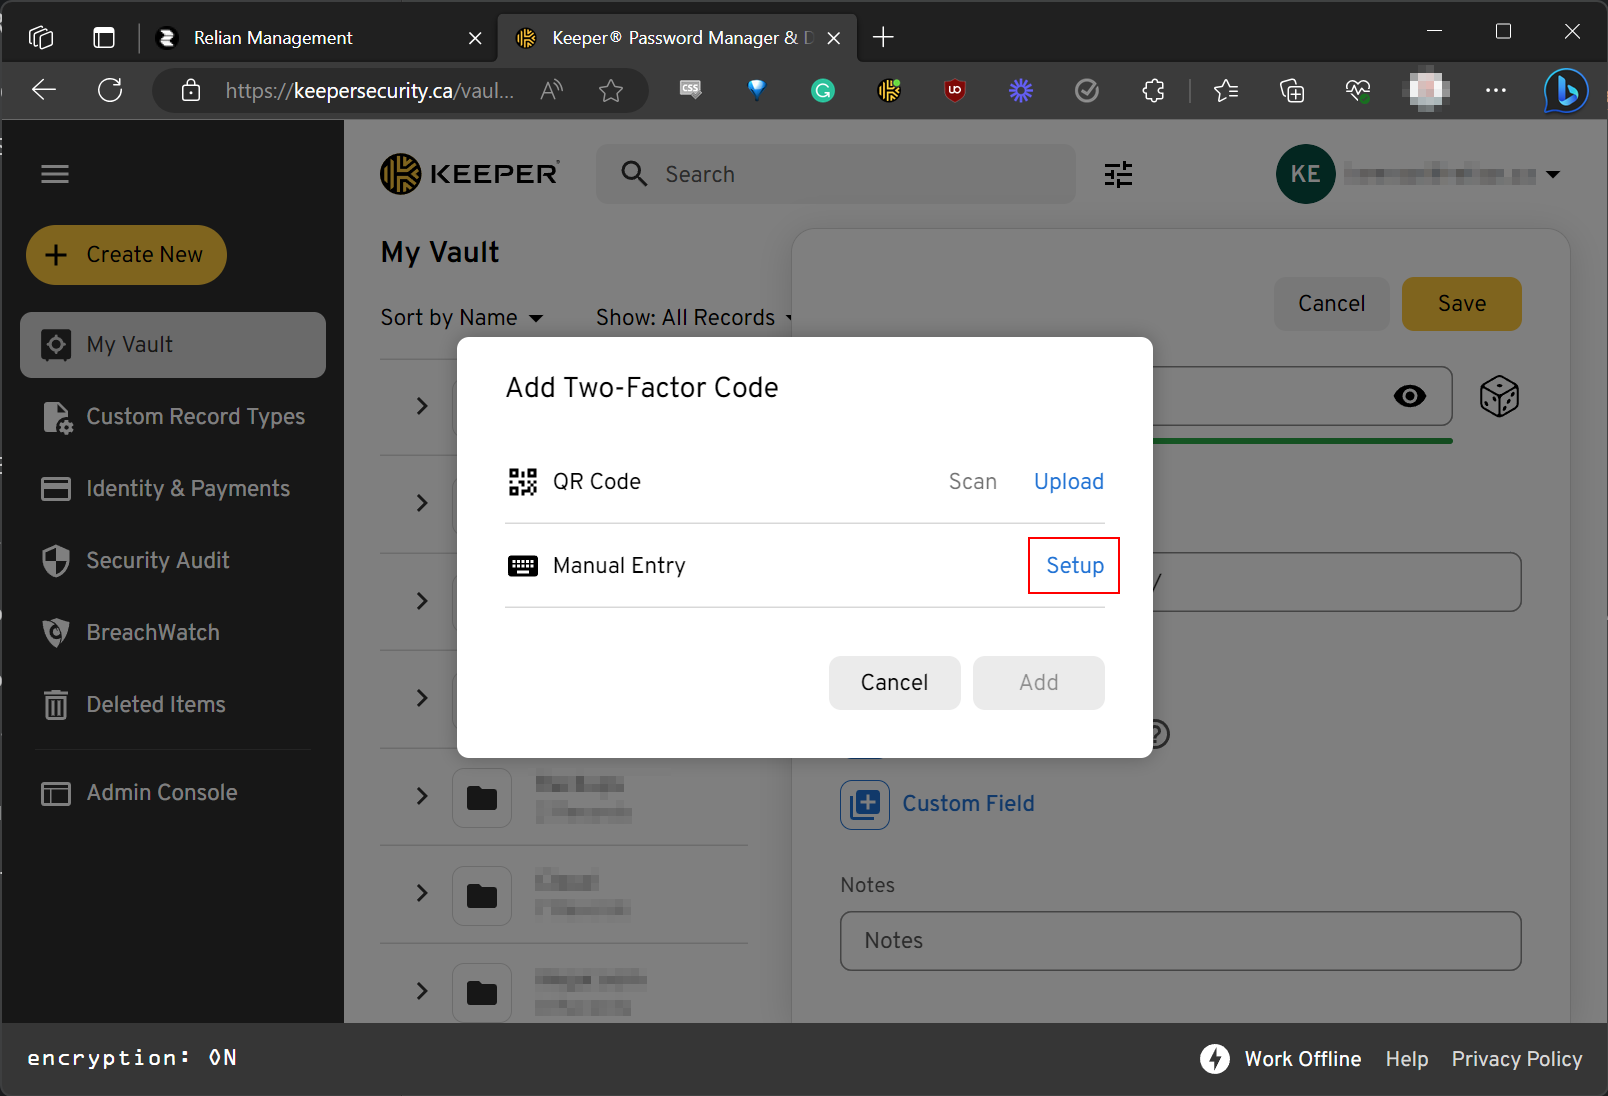
Task: Add this page to favorites star
Action: tap(611, 91)
